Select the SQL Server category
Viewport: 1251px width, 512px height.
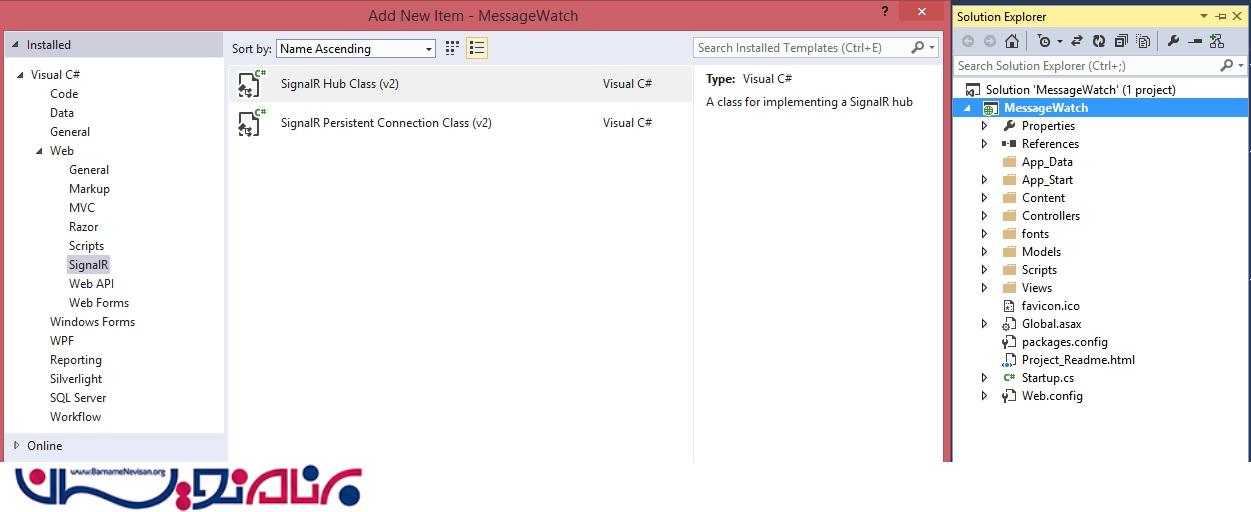click(x=78, y=398)
